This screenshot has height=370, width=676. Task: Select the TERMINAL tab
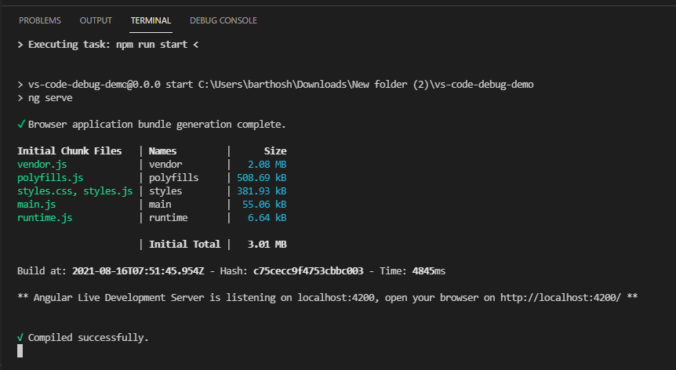click(151, 21)
